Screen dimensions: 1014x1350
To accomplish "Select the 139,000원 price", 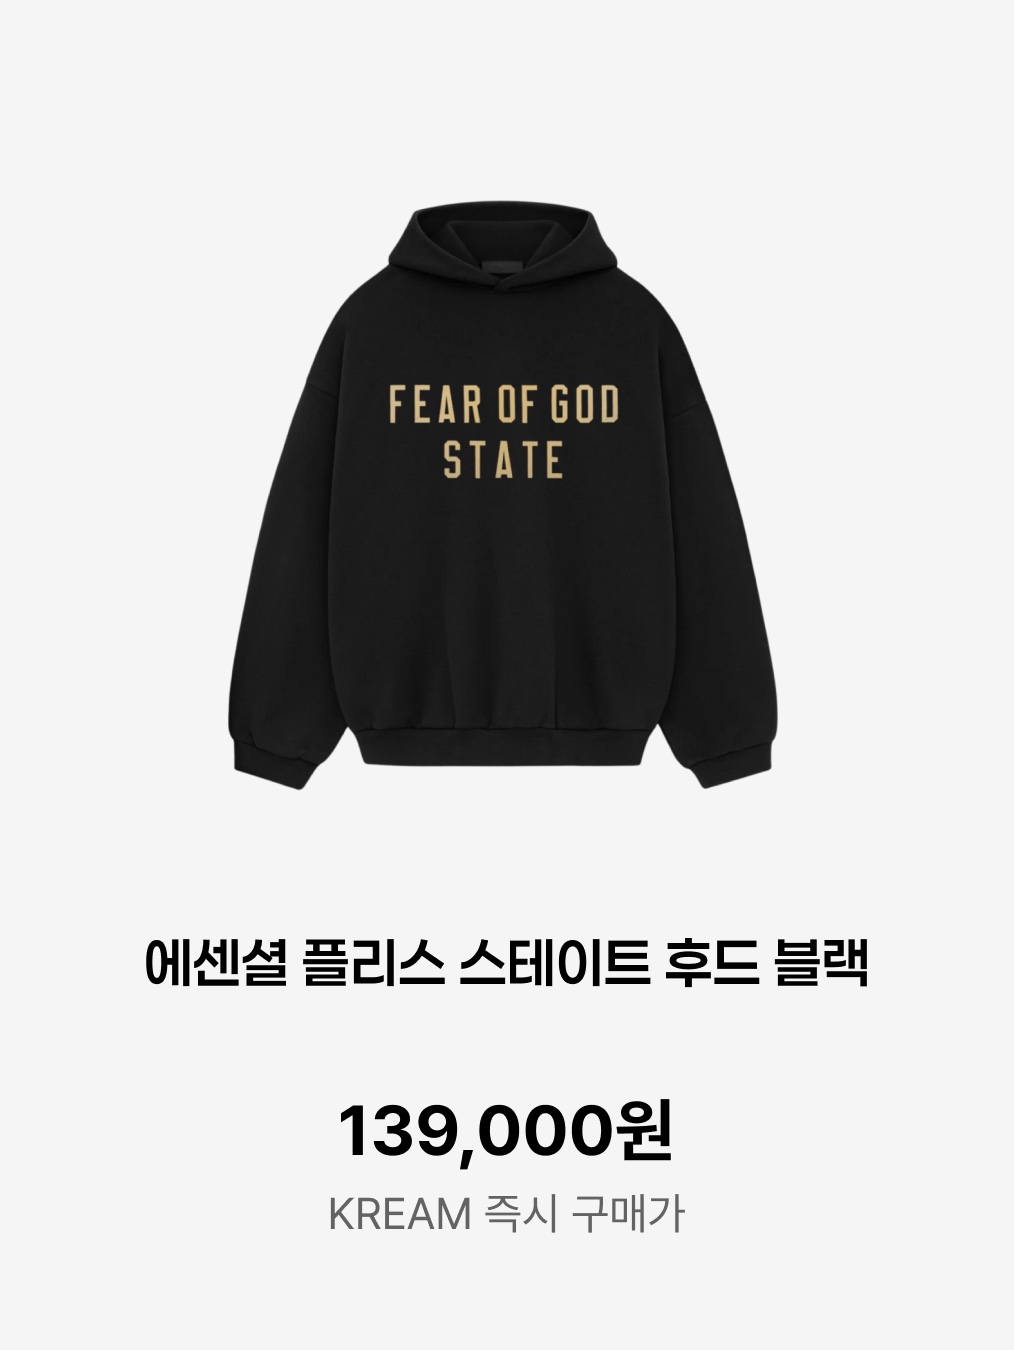I will point(506,1131).
